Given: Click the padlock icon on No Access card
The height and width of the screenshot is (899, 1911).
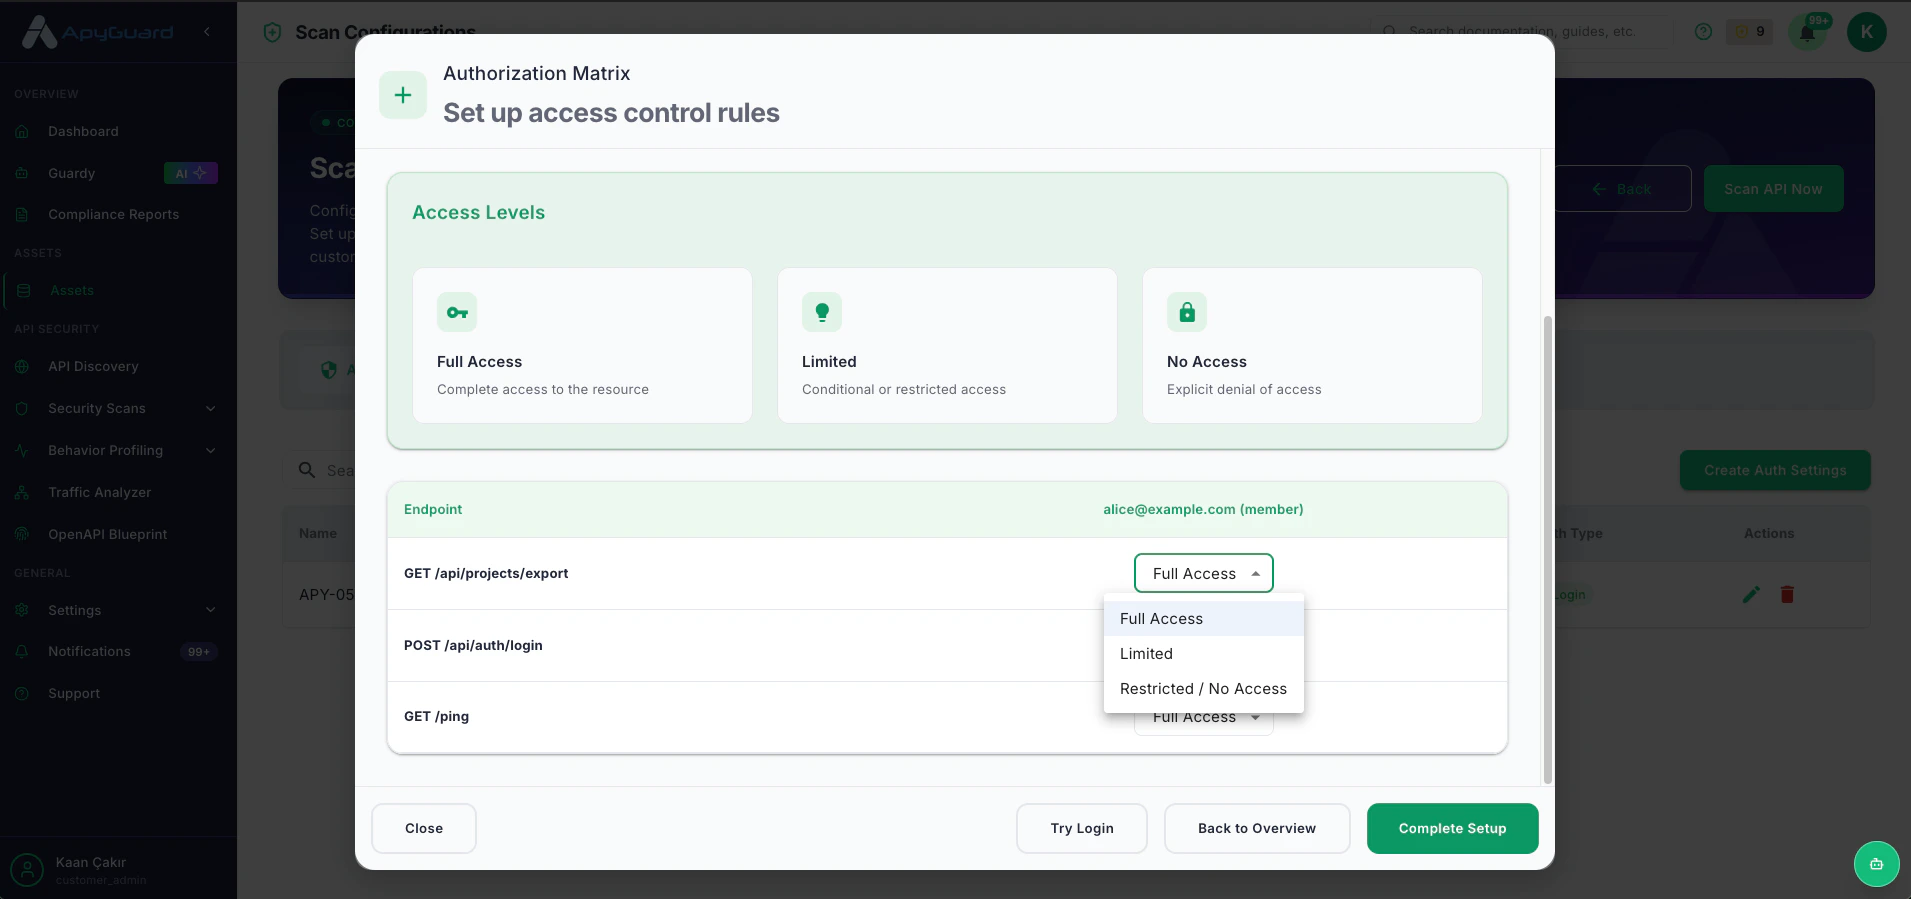Looking at the screenshot, I should point(1187,312).
